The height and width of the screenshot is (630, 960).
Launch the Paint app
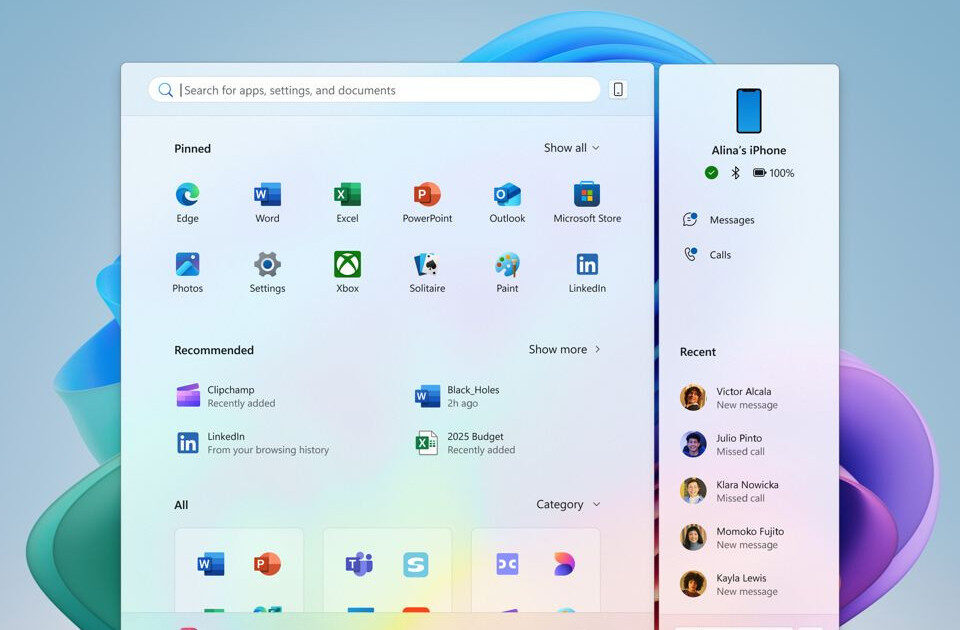click(x=507, y=272)
